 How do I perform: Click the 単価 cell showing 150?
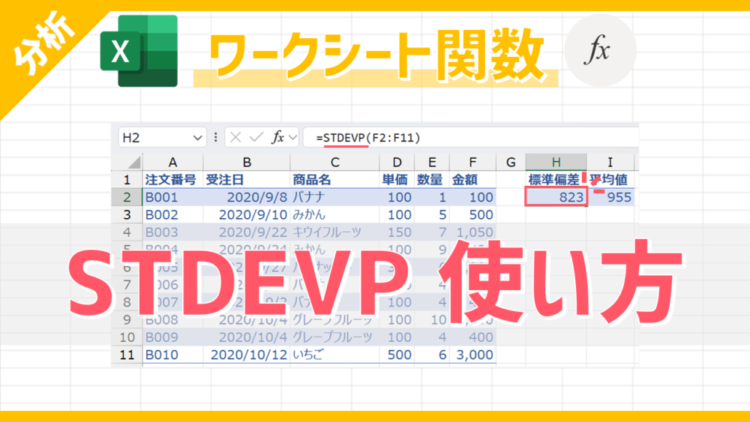point(397,232)
